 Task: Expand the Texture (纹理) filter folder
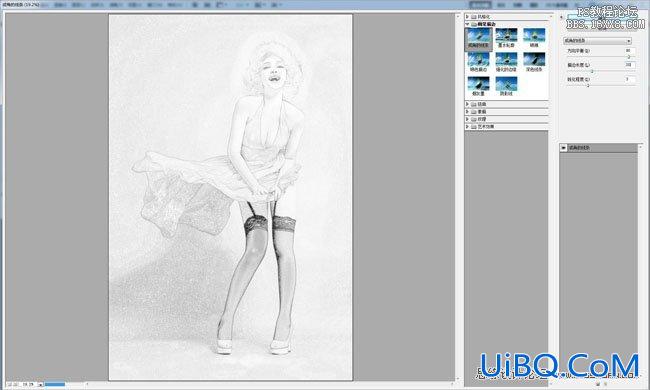coord(468,119)
